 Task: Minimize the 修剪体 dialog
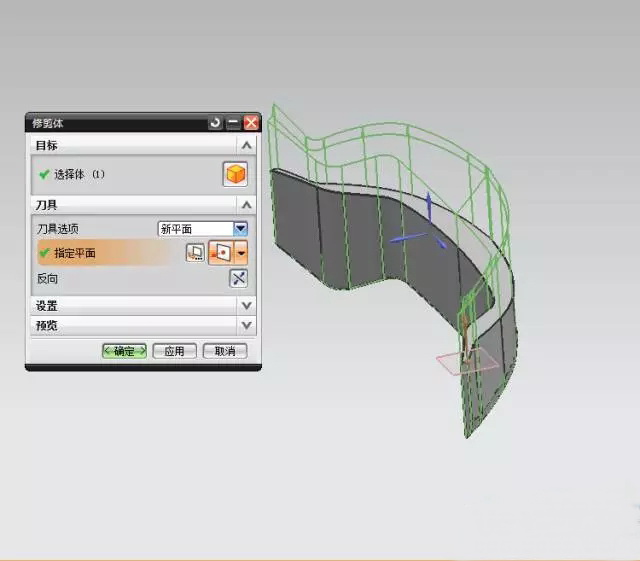point(233,123)
